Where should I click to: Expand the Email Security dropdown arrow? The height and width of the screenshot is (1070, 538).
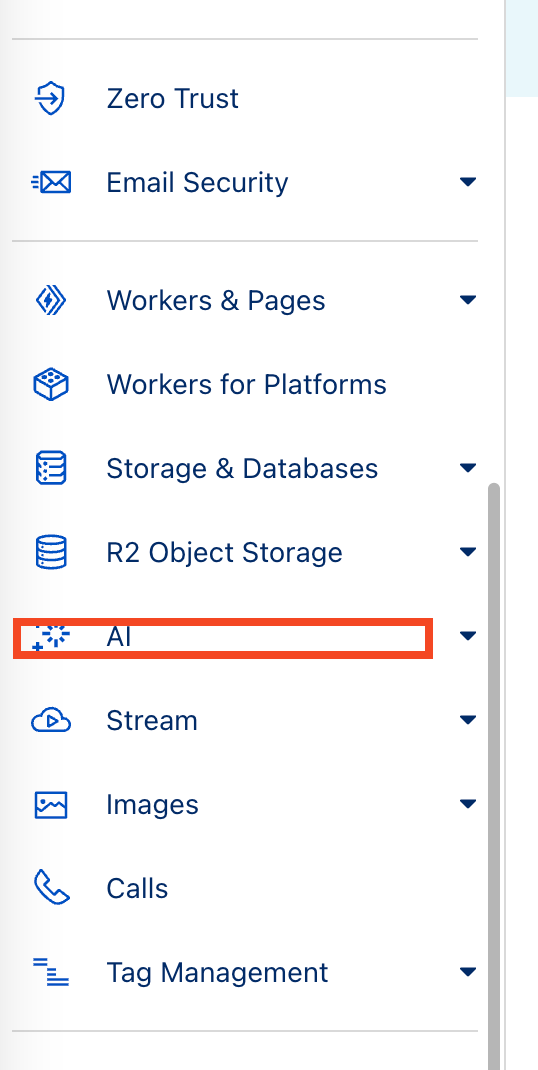[x=468, y=182]
